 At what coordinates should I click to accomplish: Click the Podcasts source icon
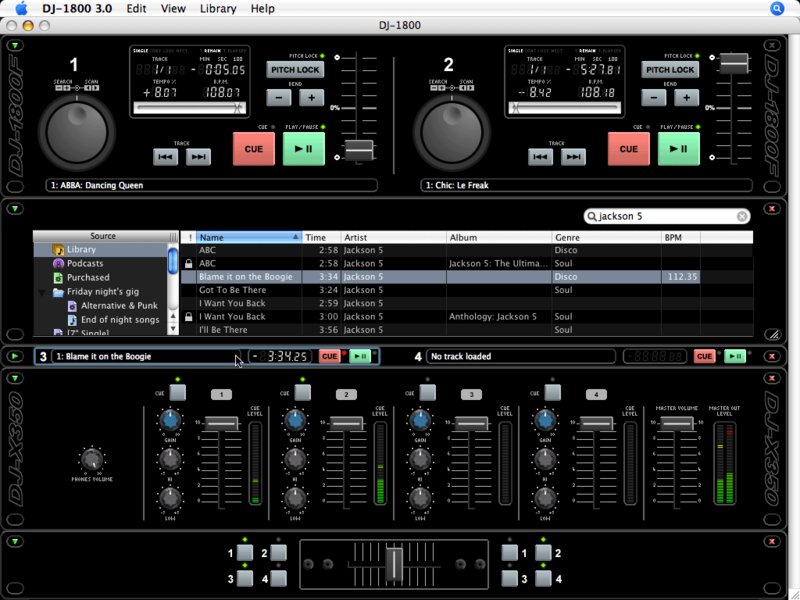tap(58, 264)
